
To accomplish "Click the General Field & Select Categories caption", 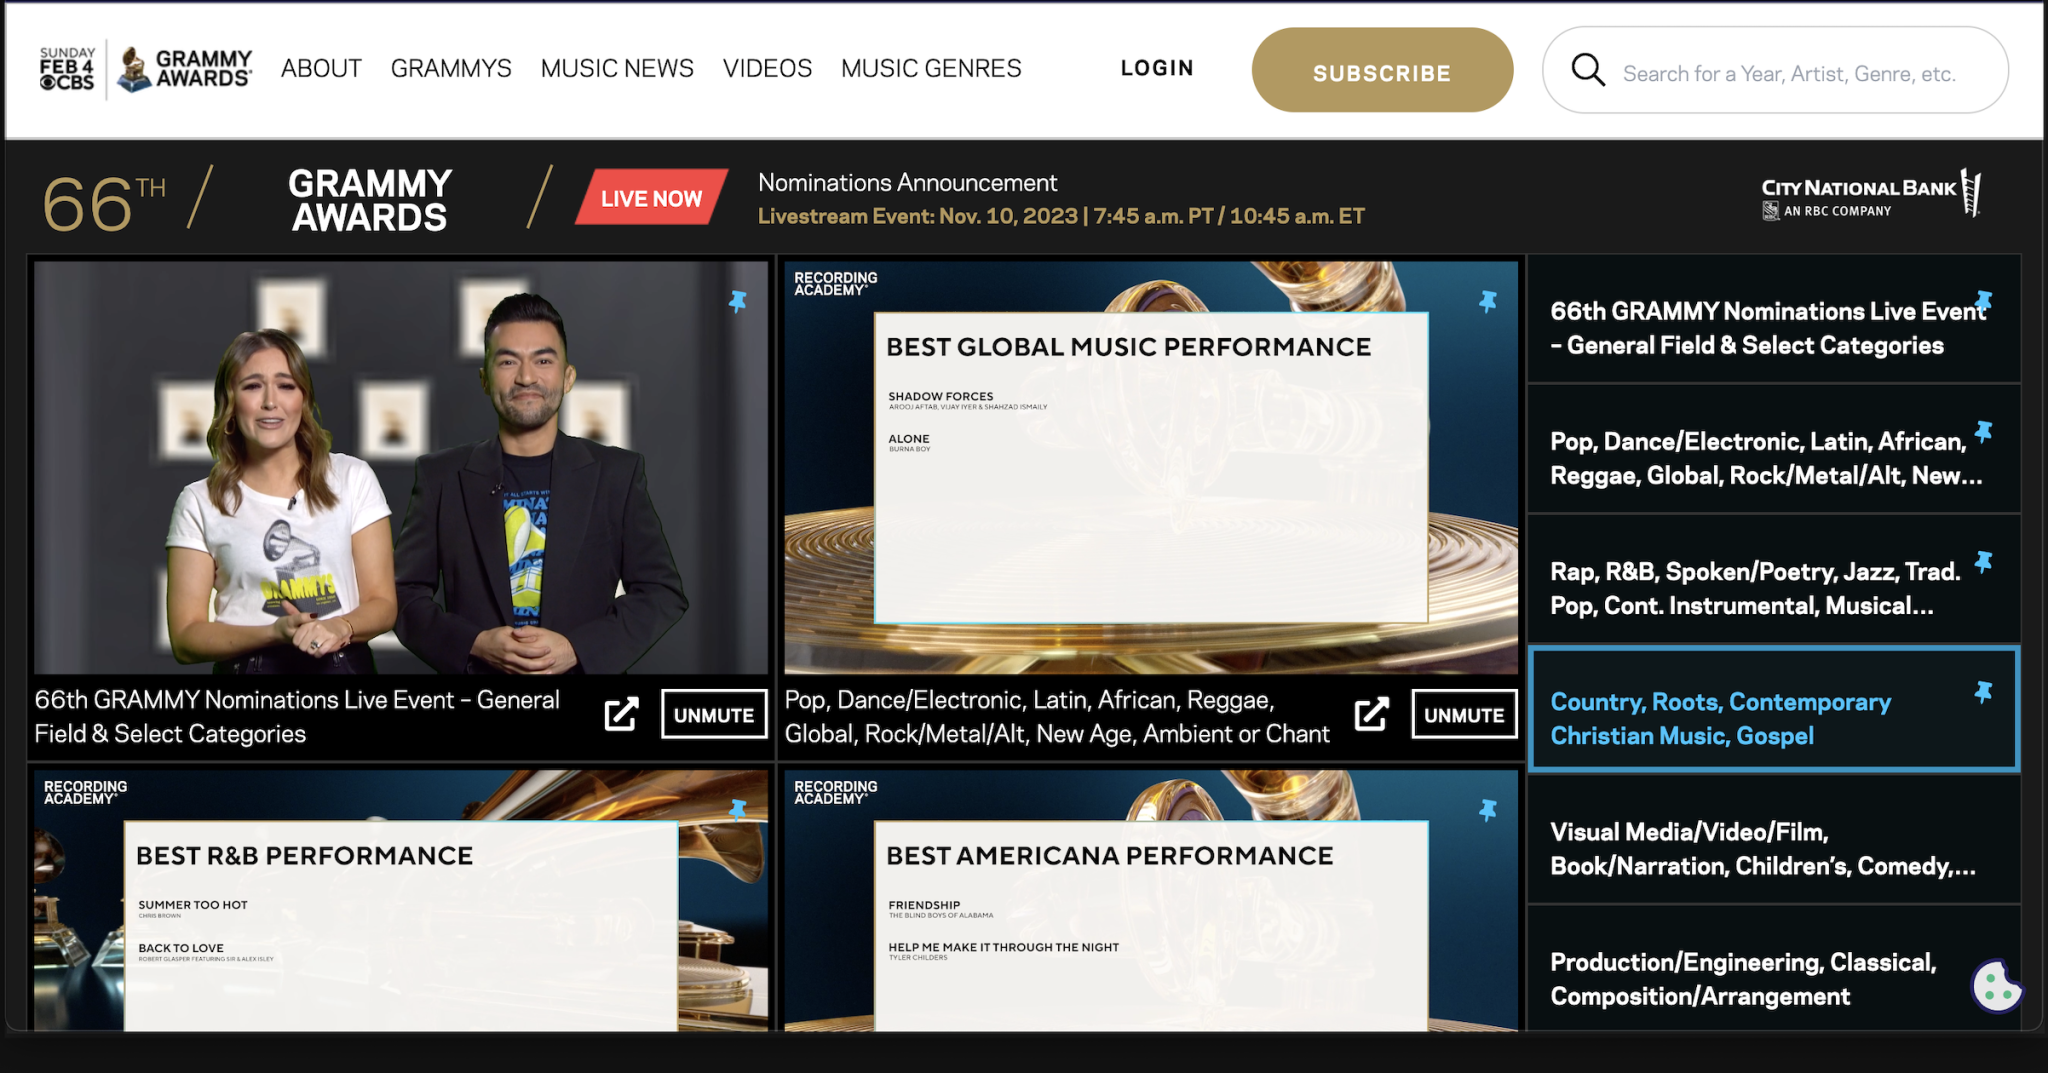I will (297, 717).
